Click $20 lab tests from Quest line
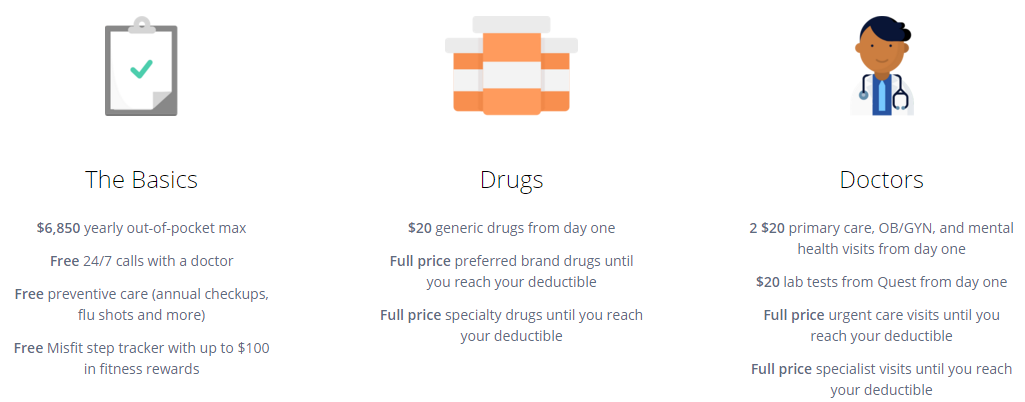Image resolution: width=1025 pixels, height=402 pixels. click(881, 282)
